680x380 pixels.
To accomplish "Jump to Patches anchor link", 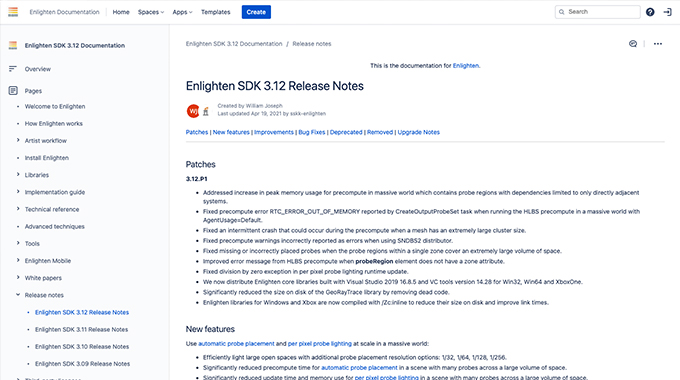I will (197, 132).
